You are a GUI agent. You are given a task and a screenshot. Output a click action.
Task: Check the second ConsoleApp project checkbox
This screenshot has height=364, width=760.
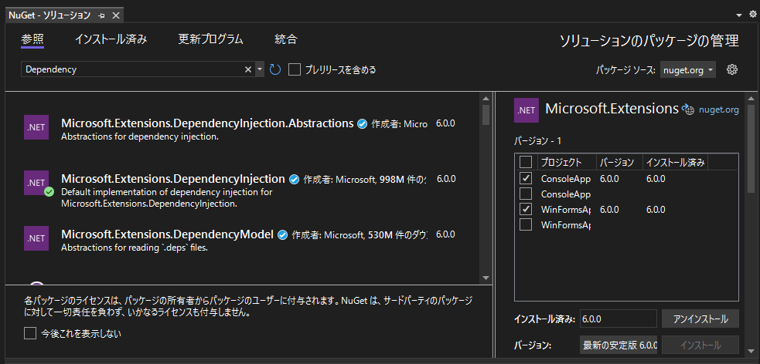tap(525, 194)
